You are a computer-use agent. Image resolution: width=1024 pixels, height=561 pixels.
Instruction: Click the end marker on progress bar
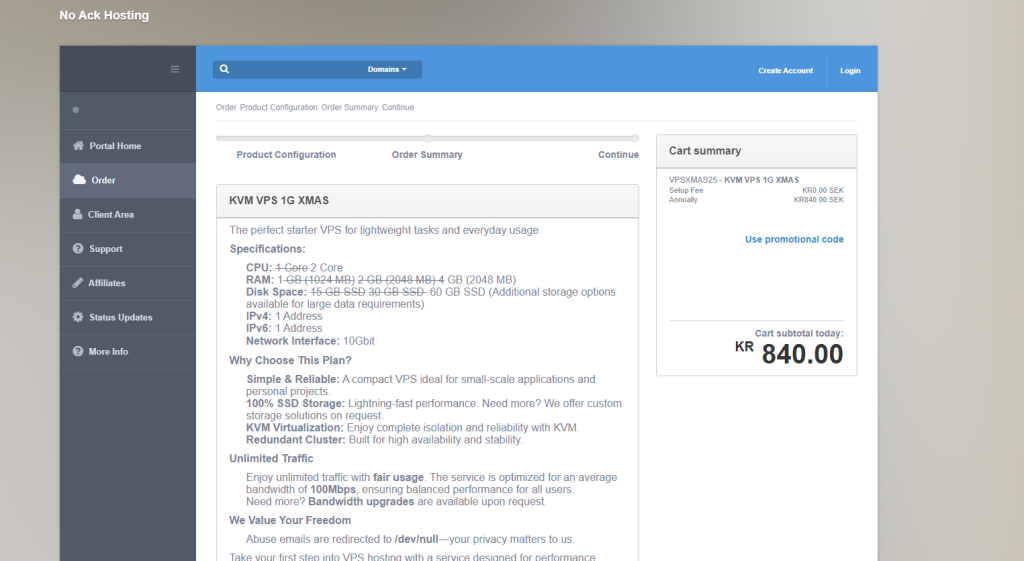635,138
